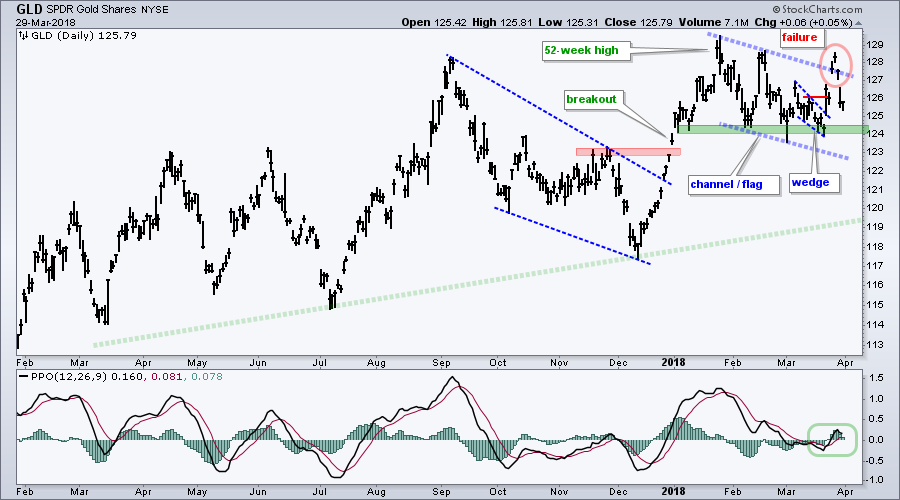900x500 pixels.
Task: Click the PPO(12,26,9) indicator legend
Action: (68, 377)
